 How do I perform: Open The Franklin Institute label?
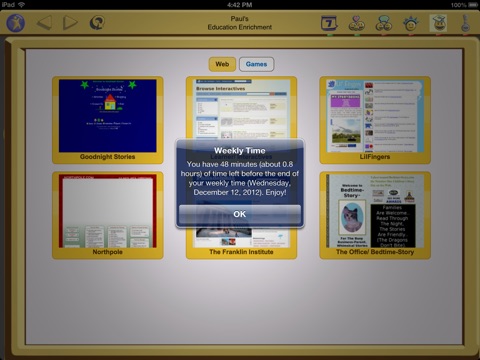241,252
